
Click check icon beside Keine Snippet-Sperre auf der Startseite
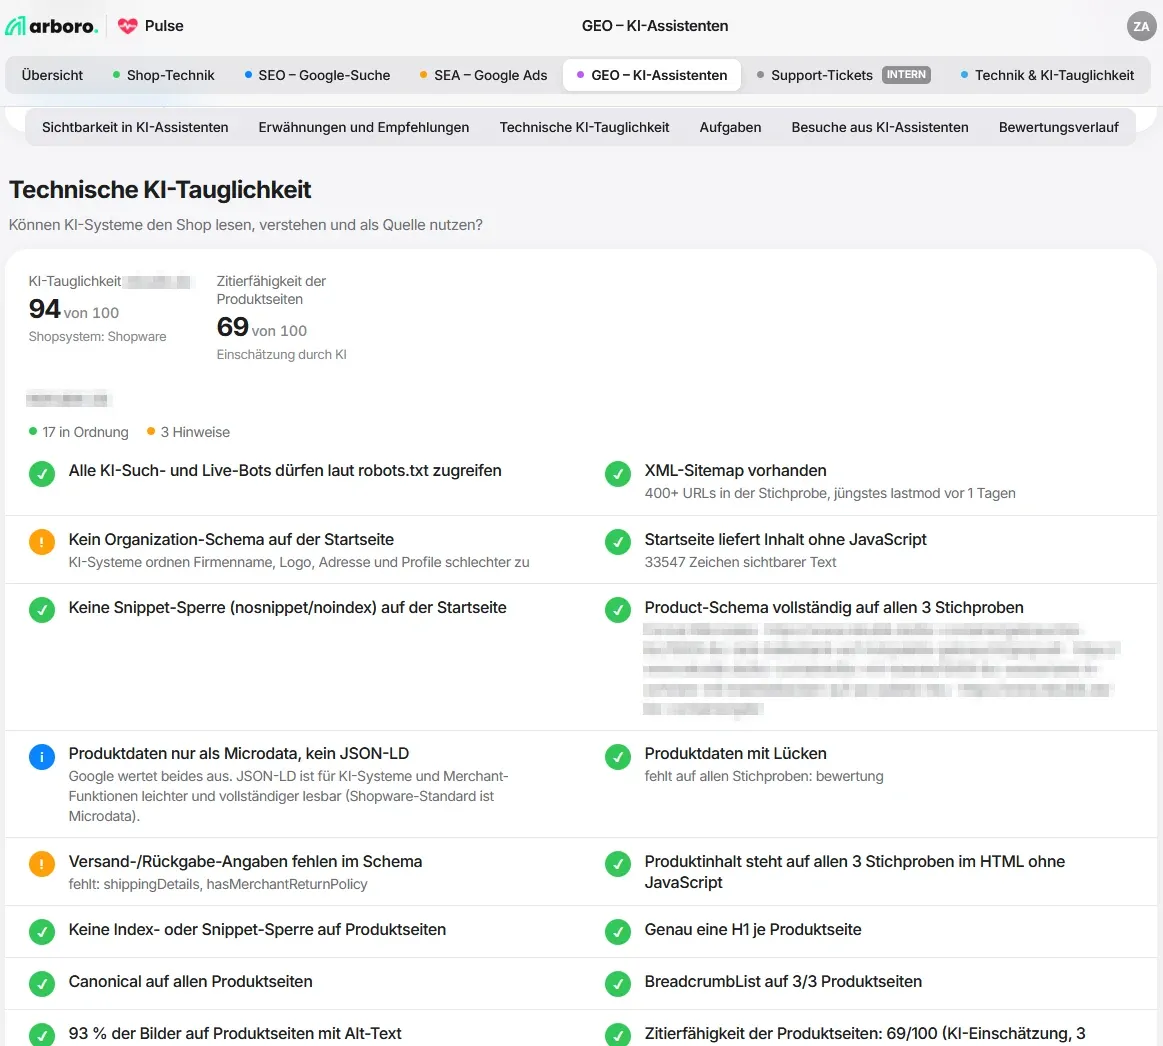click(42, 610)
